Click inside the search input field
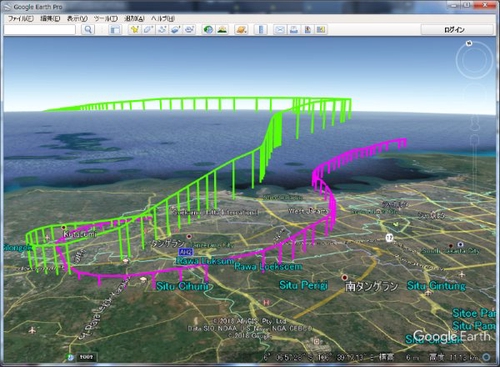Screen dimensions: 500x367 [x=40, y=30]
